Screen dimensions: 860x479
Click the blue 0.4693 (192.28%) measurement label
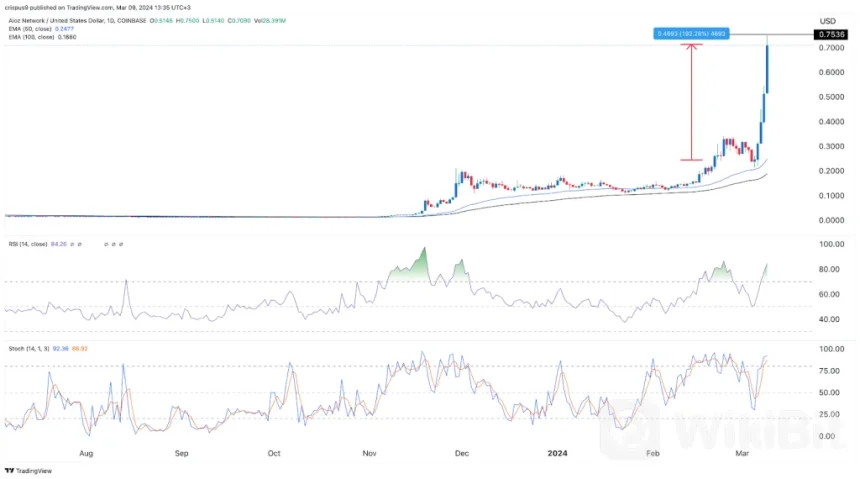(691, 34)
